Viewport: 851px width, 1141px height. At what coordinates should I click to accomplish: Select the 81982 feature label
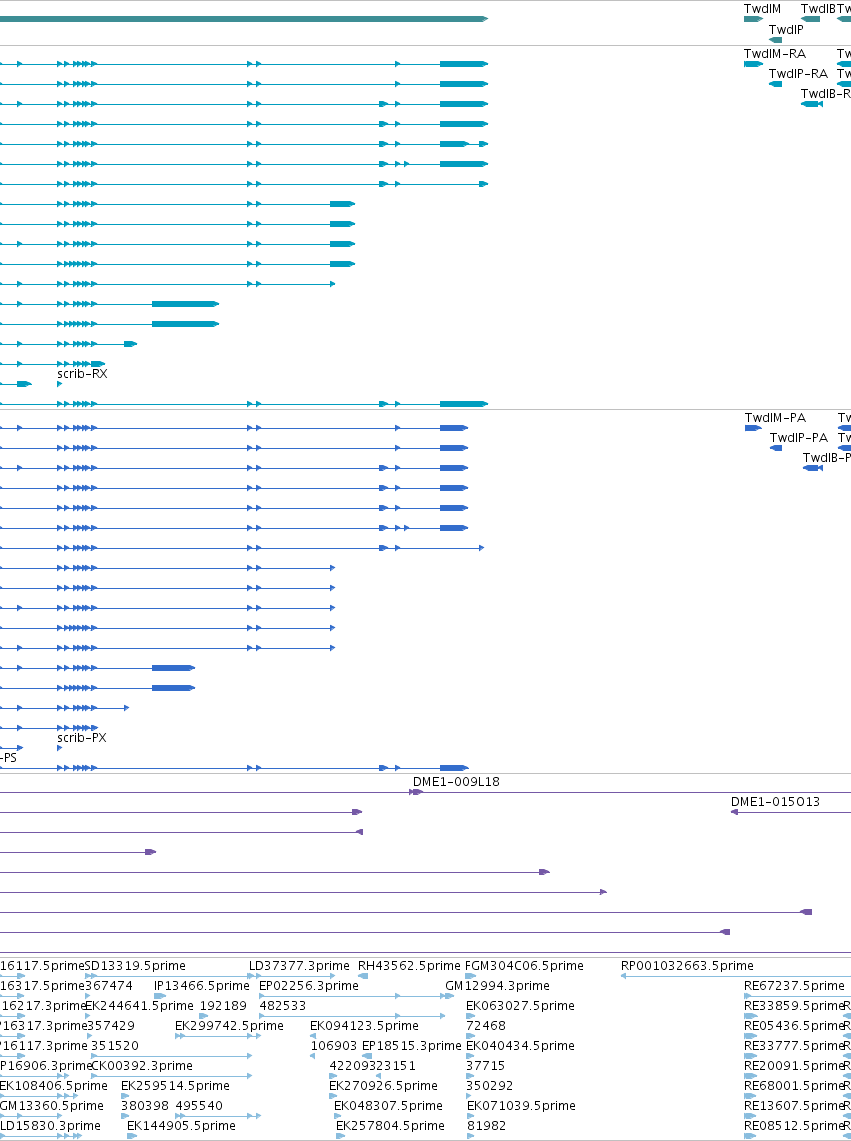486,1126
